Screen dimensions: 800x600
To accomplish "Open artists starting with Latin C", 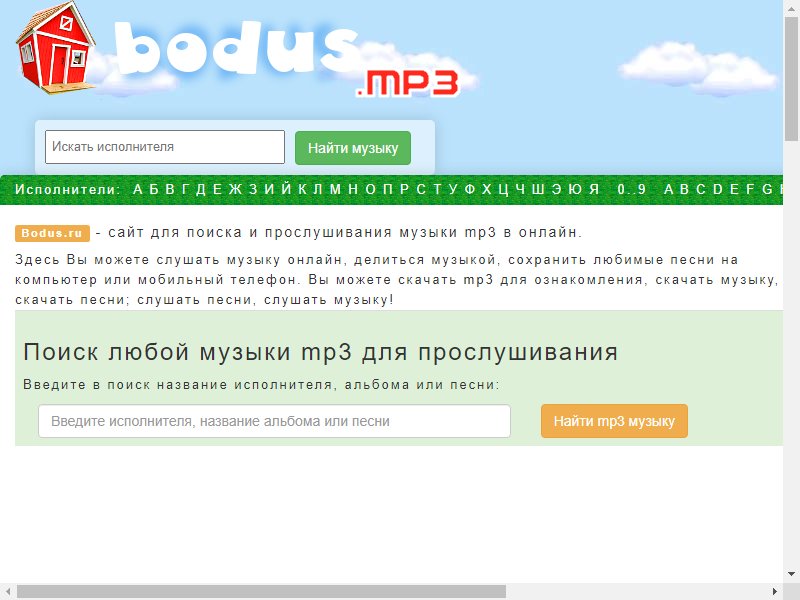I will [701, 189].
